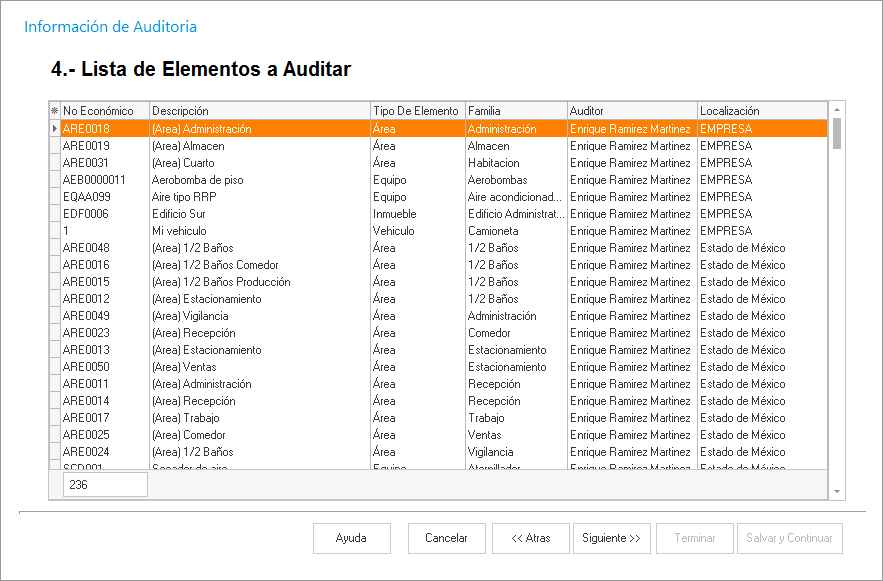Advance using the Siguiente button
Viewport: 883px width, 581px height.
pos(613,538)
